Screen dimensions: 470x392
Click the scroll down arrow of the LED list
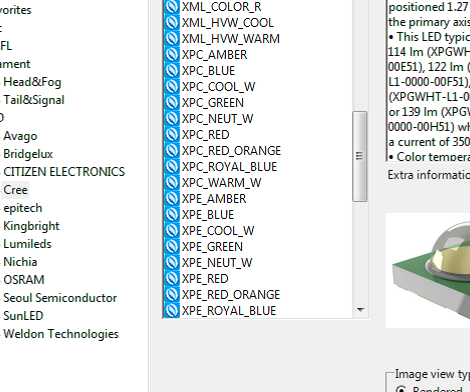click(x=360, y=310)
